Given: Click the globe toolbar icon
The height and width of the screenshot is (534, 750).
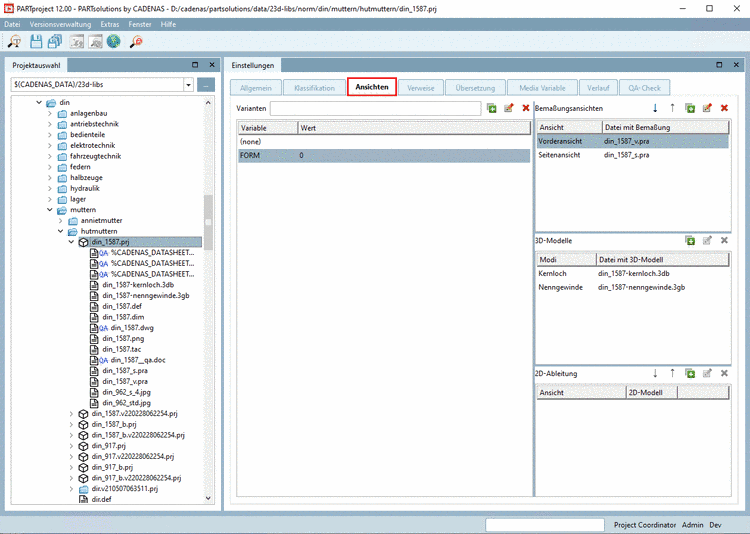Looking at the screenshot, I should (114, 42).
